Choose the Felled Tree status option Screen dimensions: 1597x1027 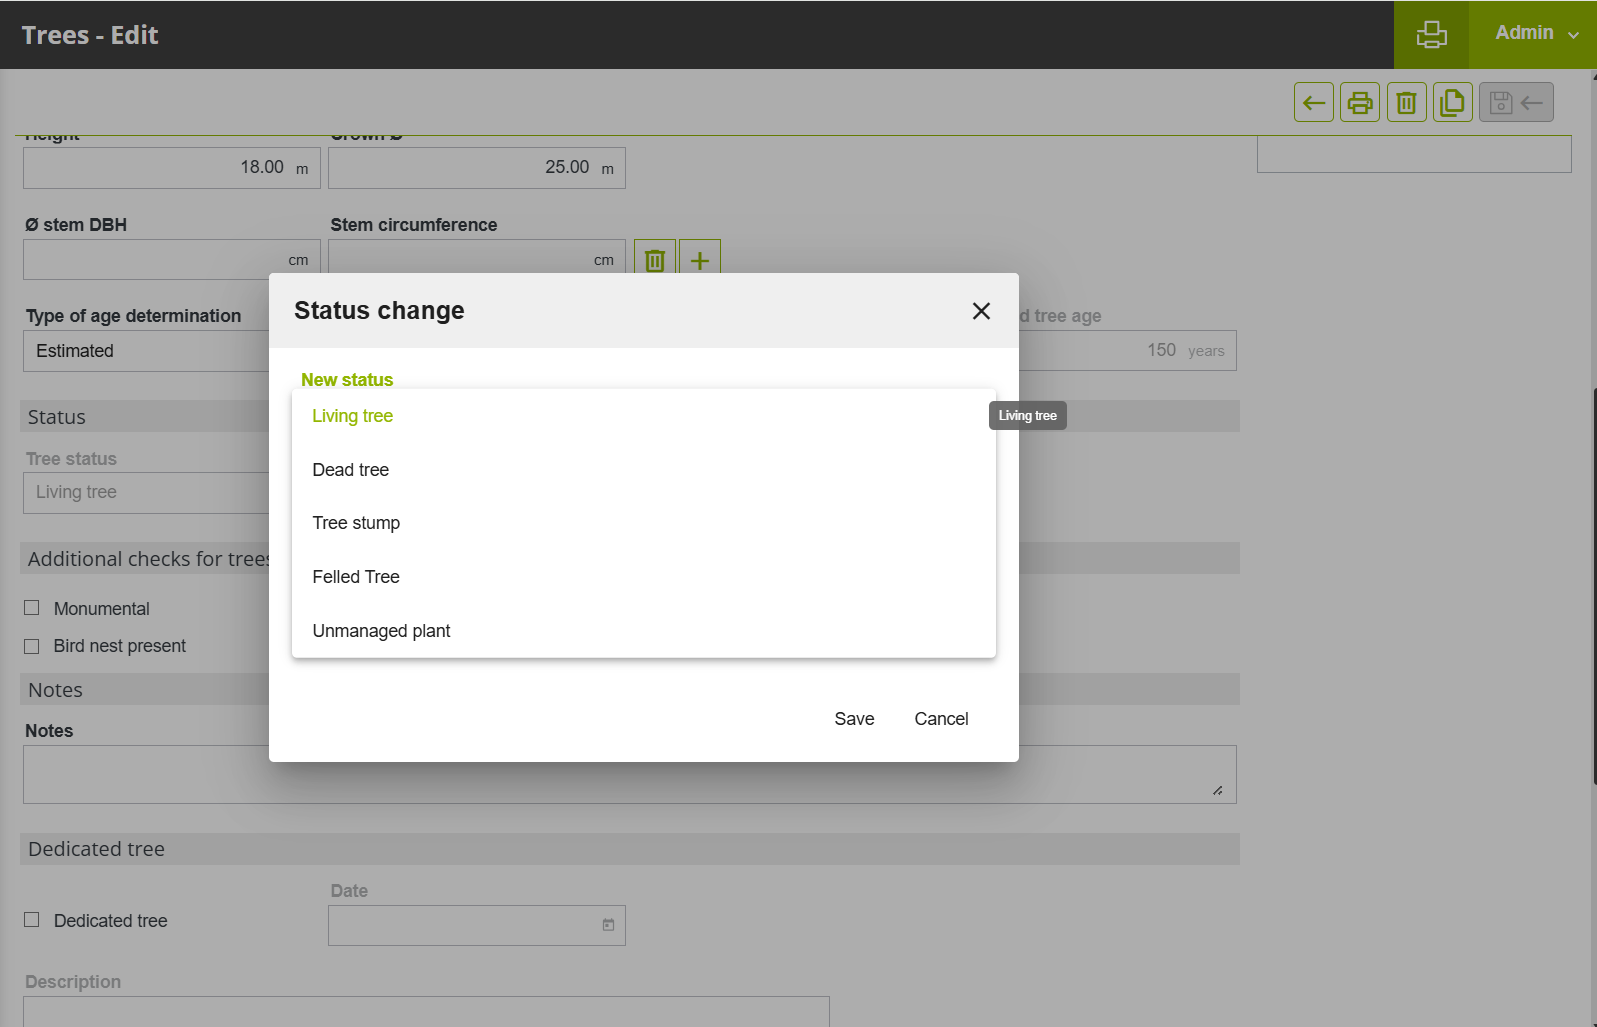point(356,577)
